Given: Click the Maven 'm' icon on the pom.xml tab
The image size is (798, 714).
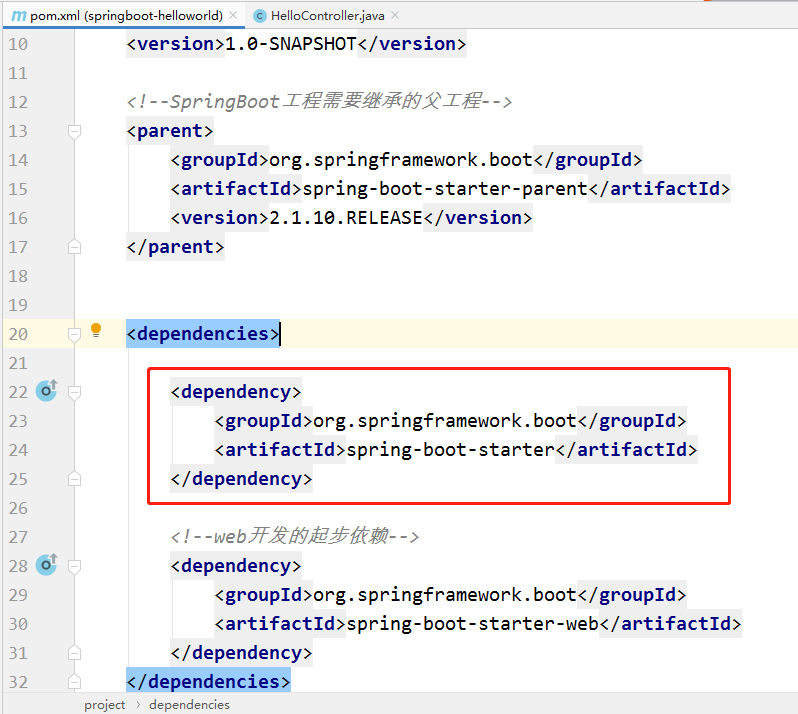Looking at the screenshot, I should (x=18, y=16).
